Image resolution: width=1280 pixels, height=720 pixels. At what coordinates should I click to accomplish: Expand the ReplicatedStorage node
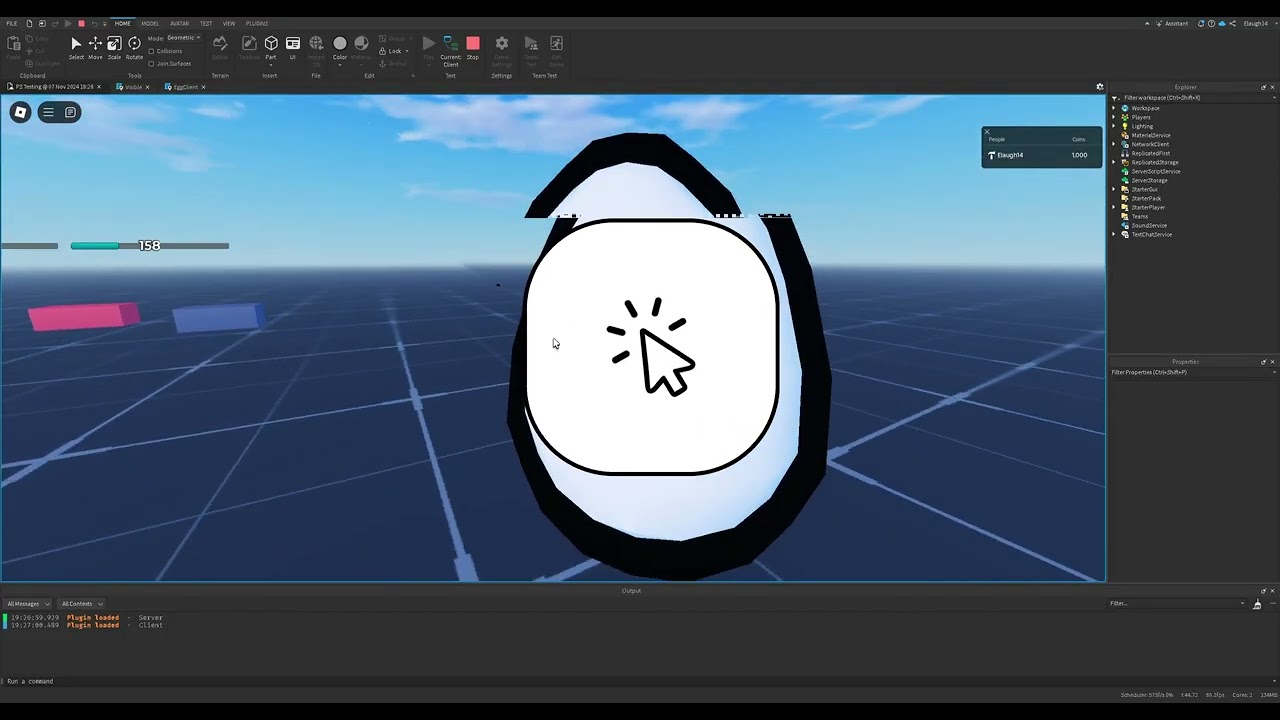1114,162
